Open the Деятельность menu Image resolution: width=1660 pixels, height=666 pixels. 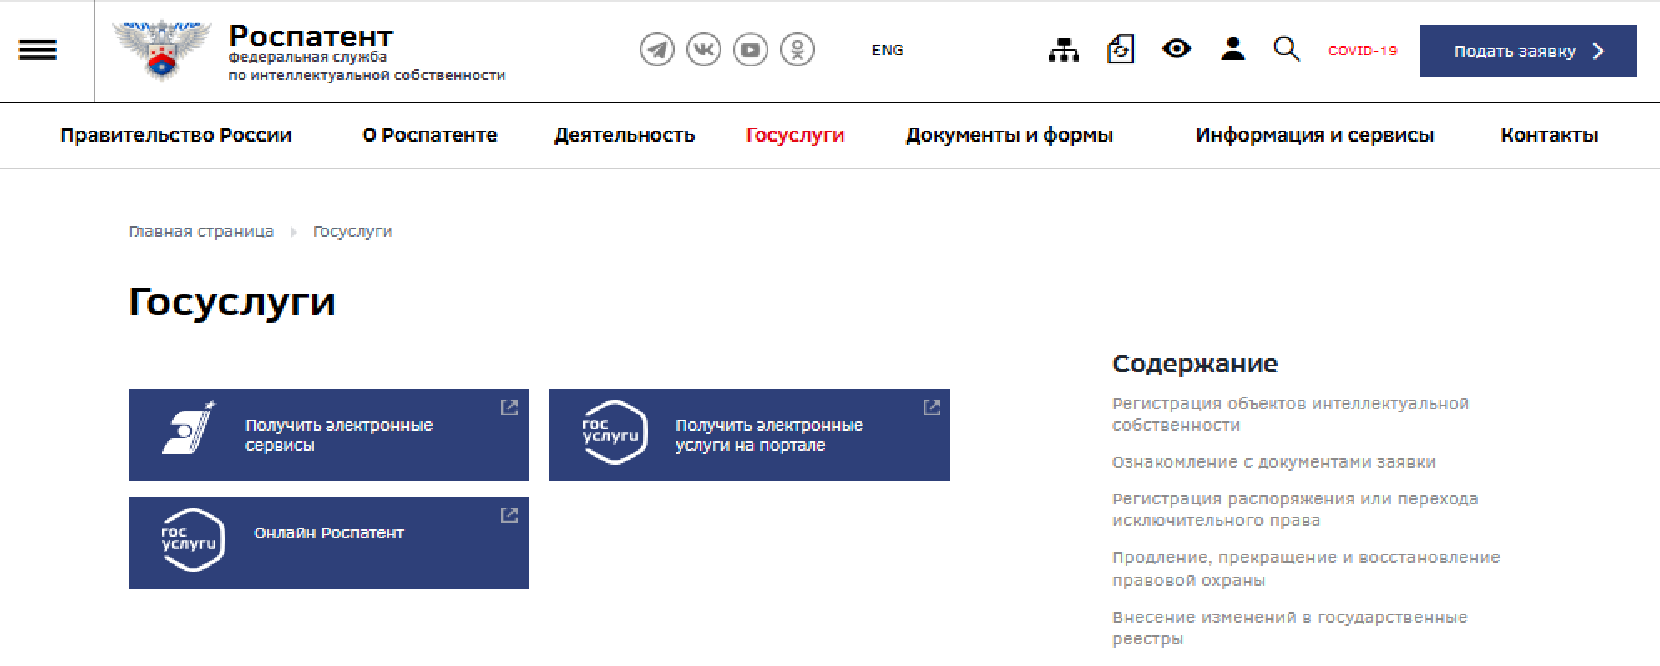click(624, 135)
